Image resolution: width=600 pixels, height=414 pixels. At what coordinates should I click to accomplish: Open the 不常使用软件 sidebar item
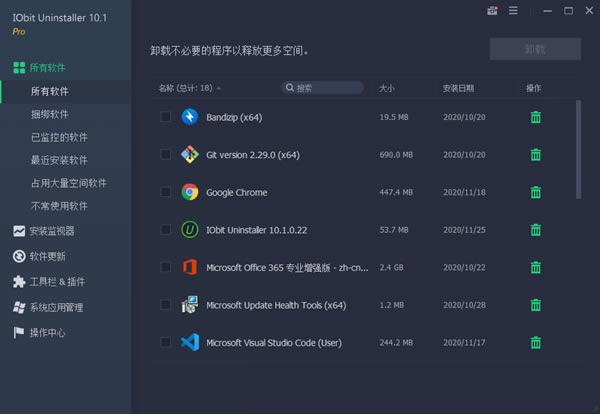coord(59,206)
